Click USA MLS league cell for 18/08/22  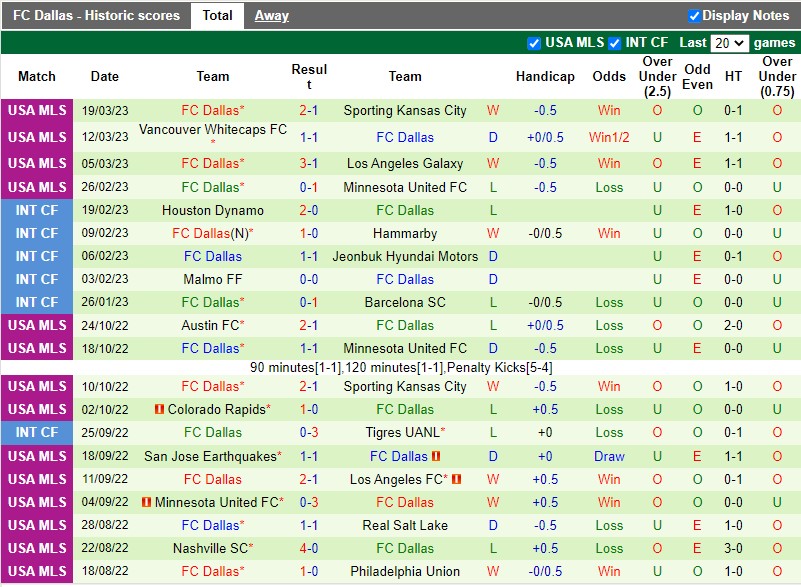[37, 571]
